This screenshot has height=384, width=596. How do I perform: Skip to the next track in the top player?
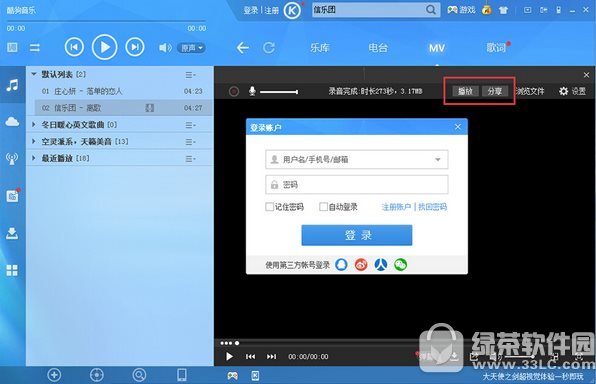pos(135,47)
